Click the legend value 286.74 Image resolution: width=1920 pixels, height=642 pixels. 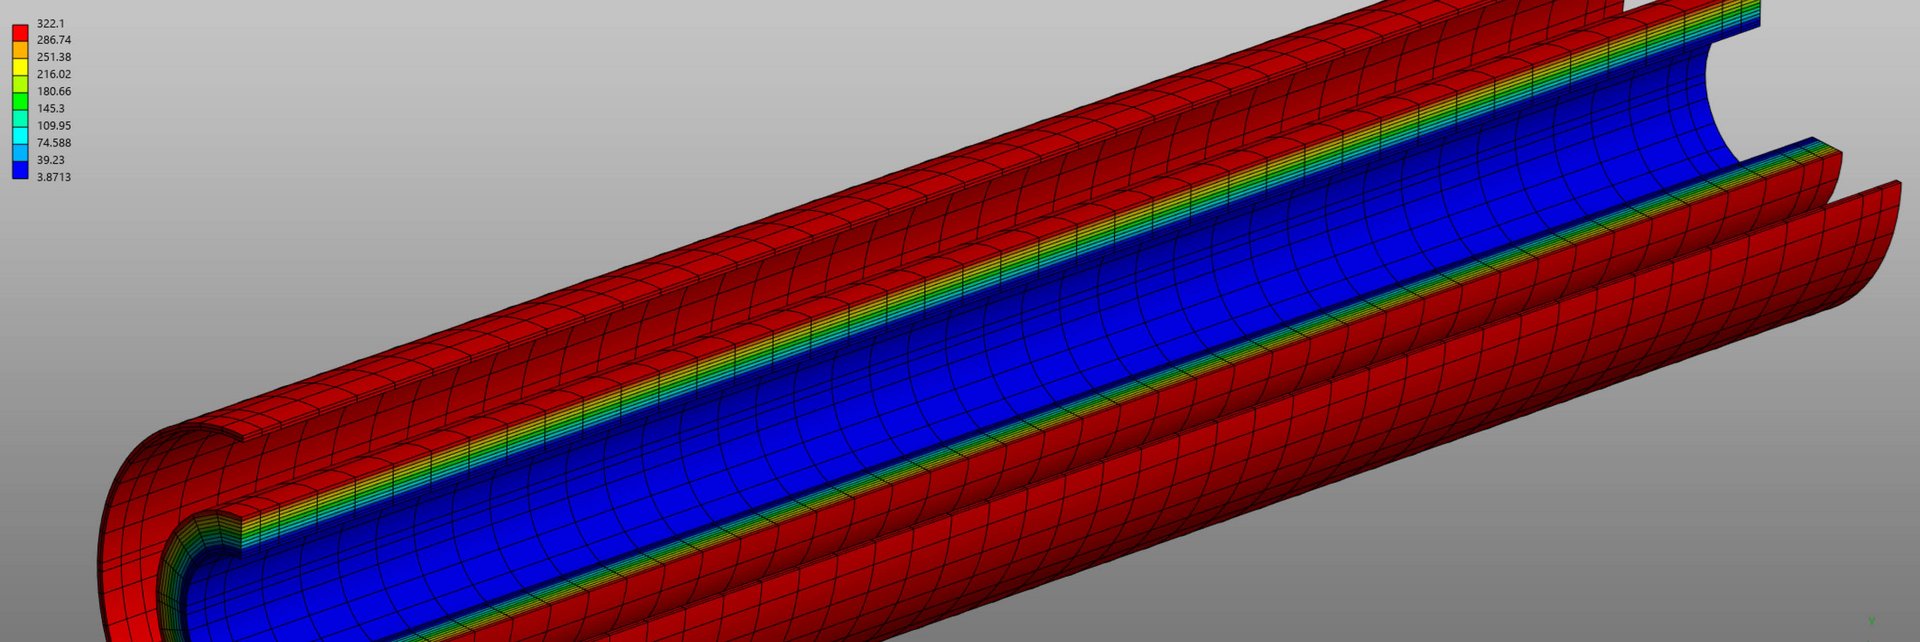54,40
